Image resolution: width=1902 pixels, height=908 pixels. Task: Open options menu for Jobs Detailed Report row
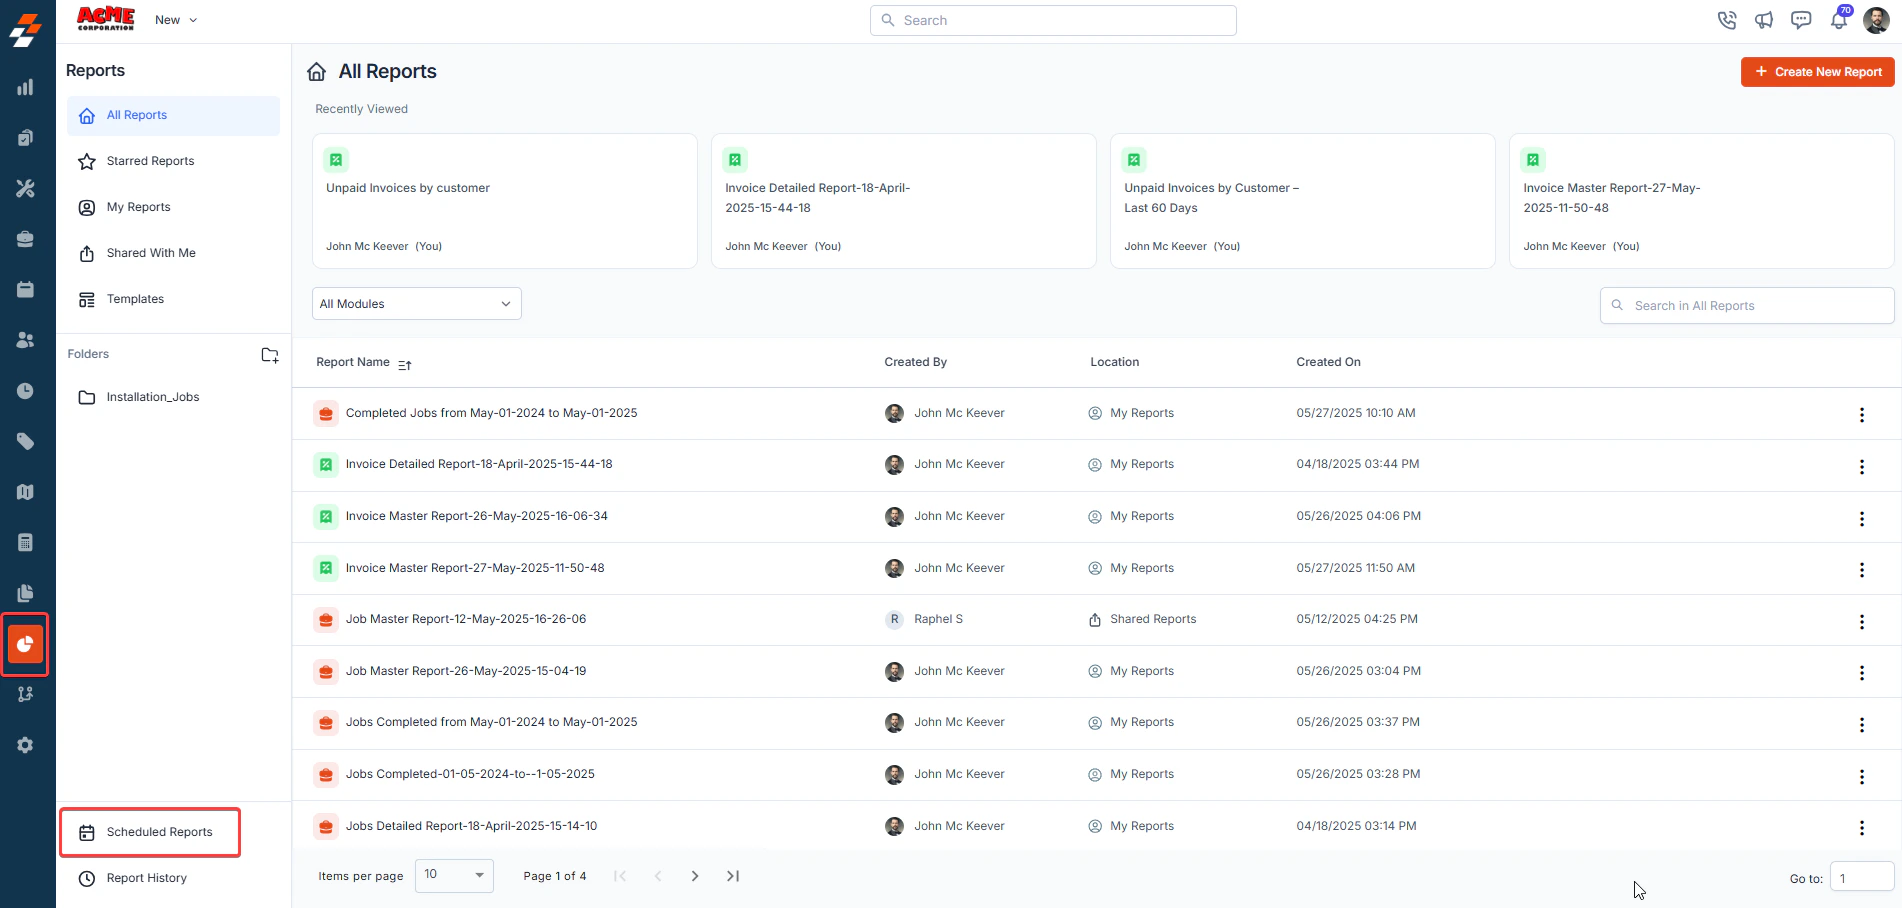point(1861,828)
